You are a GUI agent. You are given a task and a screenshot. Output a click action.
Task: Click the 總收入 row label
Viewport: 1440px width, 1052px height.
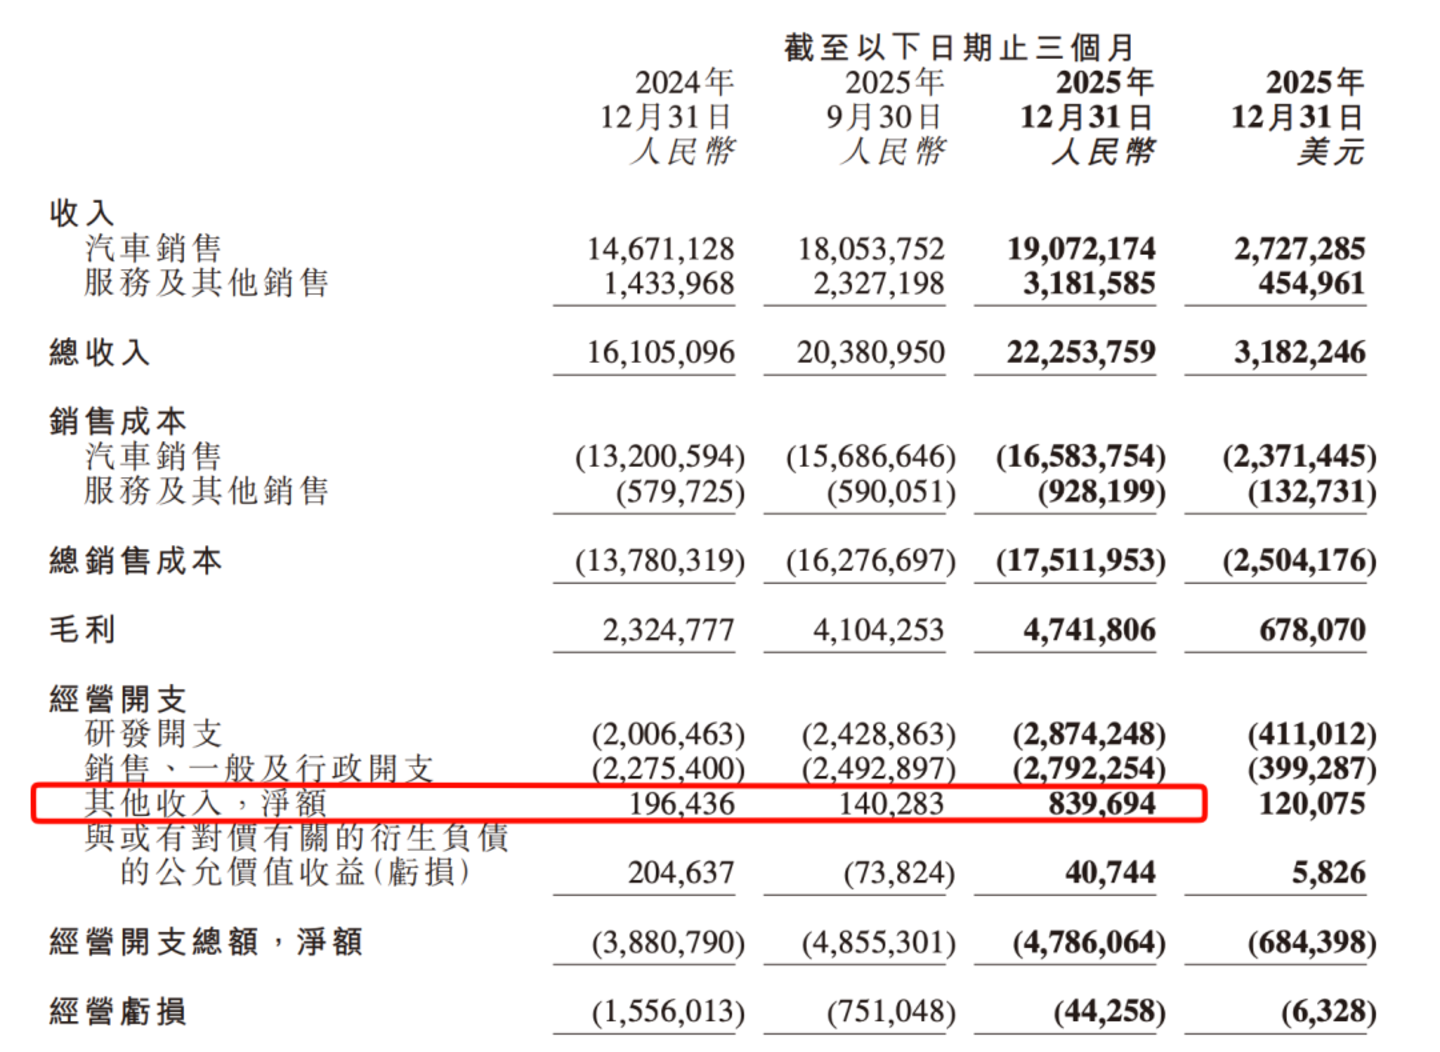click(x=100, y=352)
